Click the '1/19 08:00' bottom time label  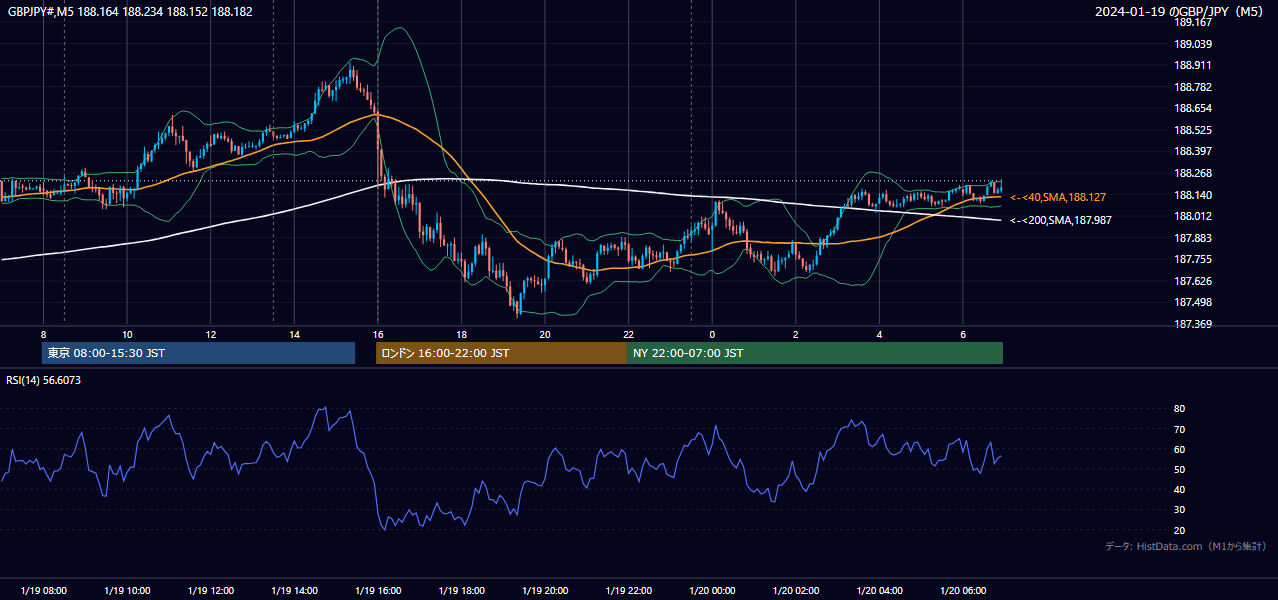point(43,591)
